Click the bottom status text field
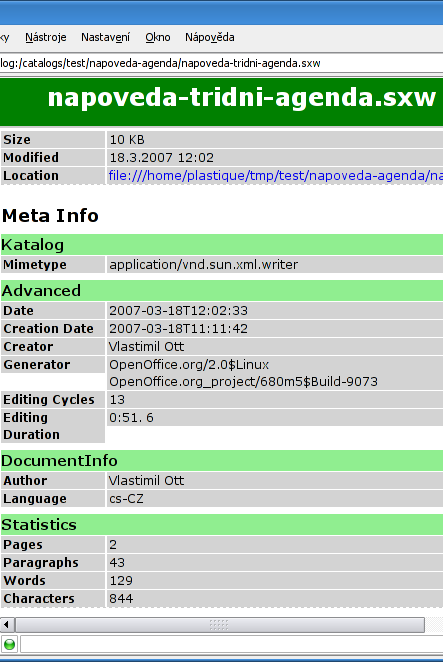The image size is (443, 662). click(231, 645)
